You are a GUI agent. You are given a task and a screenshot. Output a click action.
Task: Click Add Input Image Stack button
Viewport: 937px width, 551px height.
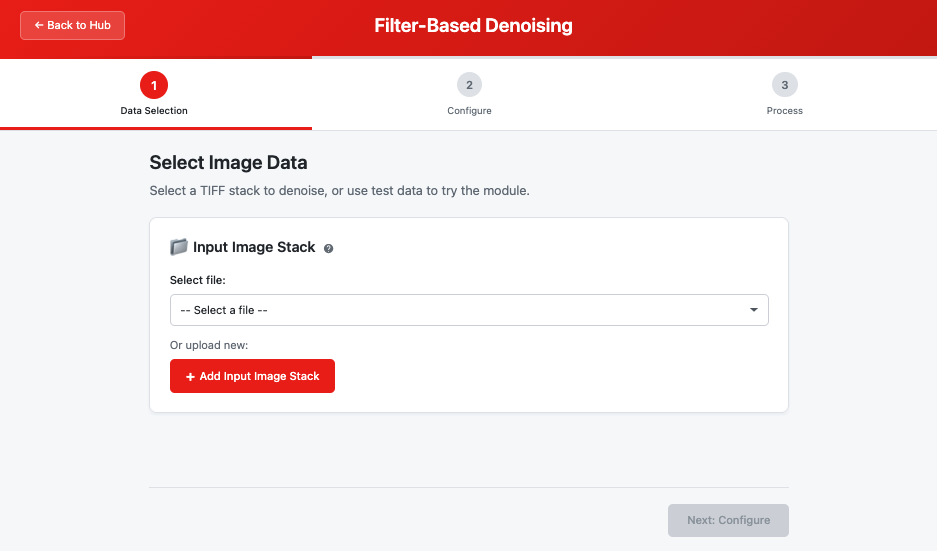(252, 376)
